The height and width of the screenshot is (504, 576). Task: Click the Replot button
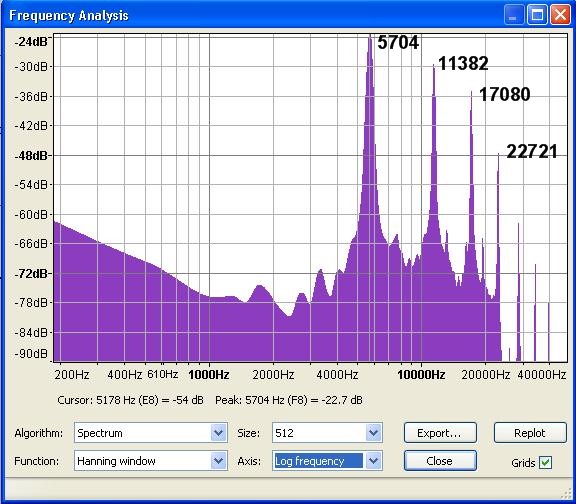(x=530, y=433)
